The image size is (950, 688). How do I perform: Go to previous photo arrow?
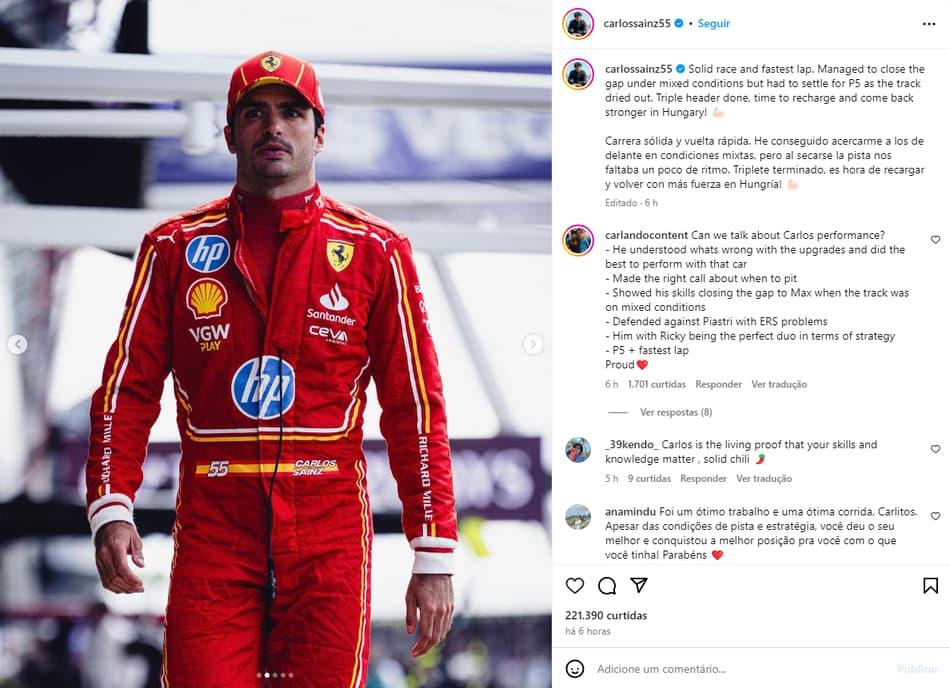[x=18, y=344]
